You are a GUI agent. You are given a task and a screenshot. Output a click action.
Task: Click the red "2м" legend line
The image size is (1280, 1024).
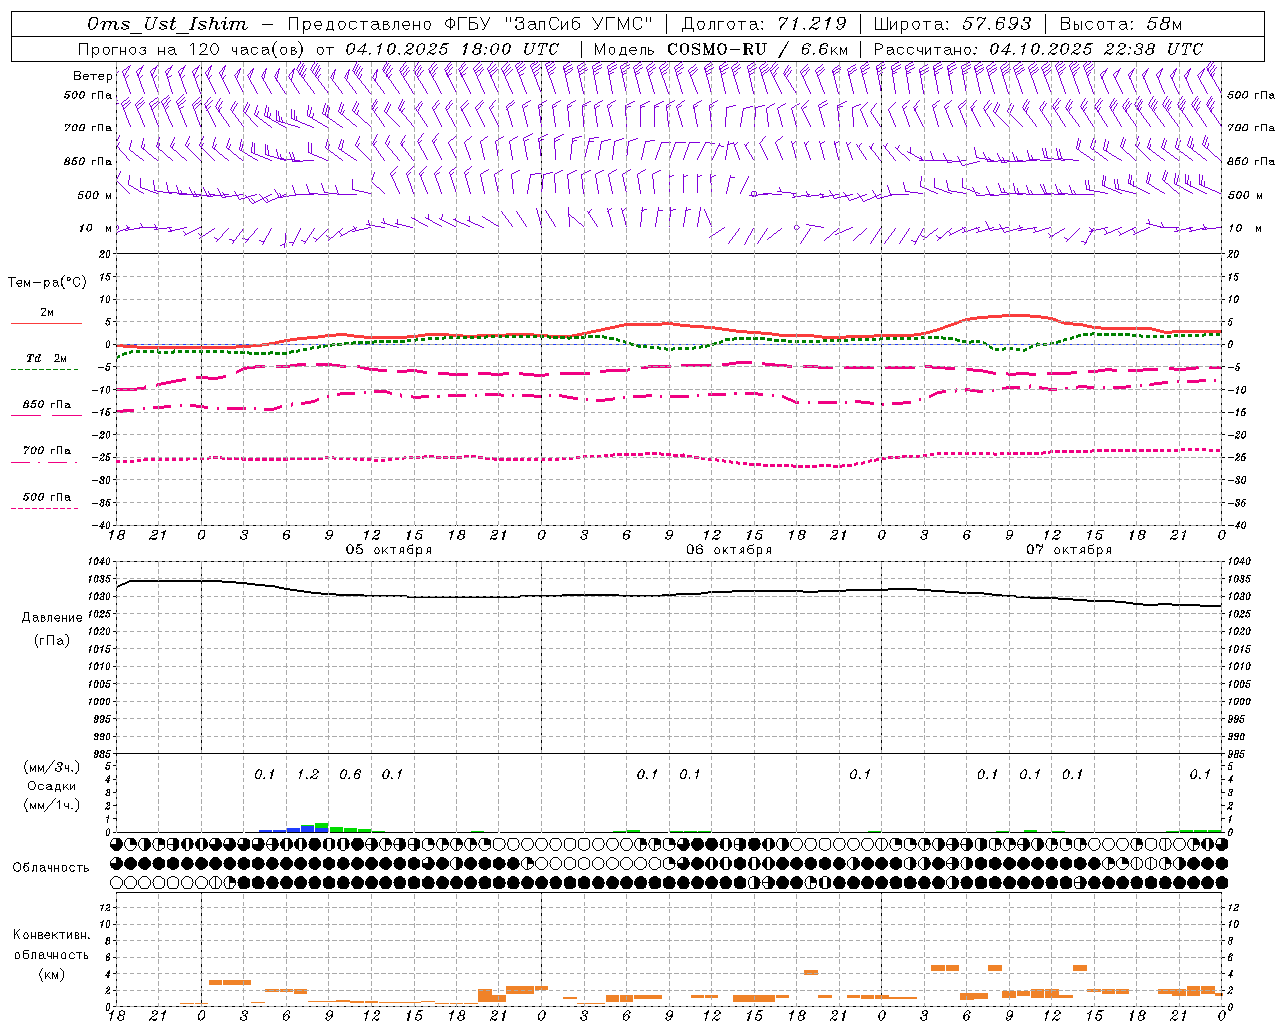point(46,323)
